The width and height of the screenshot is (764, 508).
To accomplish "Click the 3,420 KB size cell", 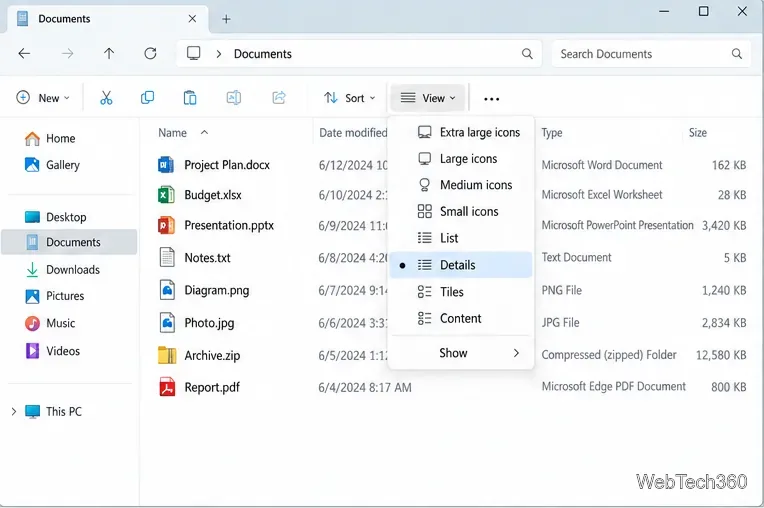I will click(724, 225).
